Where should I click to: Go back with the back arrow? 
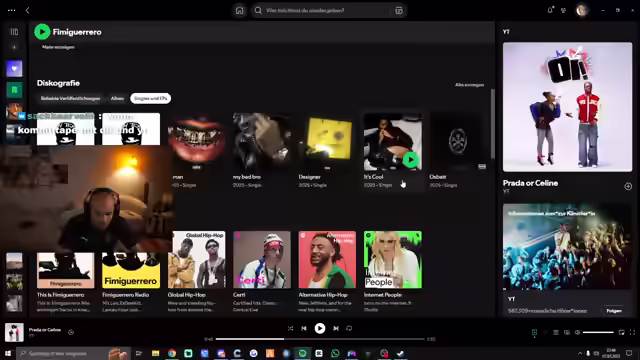tap(27, 10)
